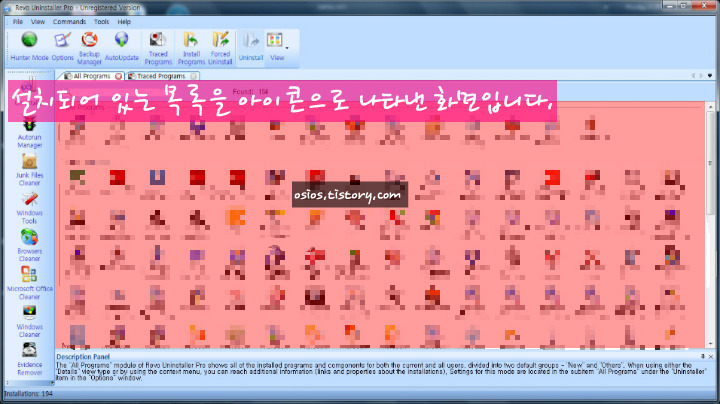Click program list scrollbar down arrow

[710, 343]
